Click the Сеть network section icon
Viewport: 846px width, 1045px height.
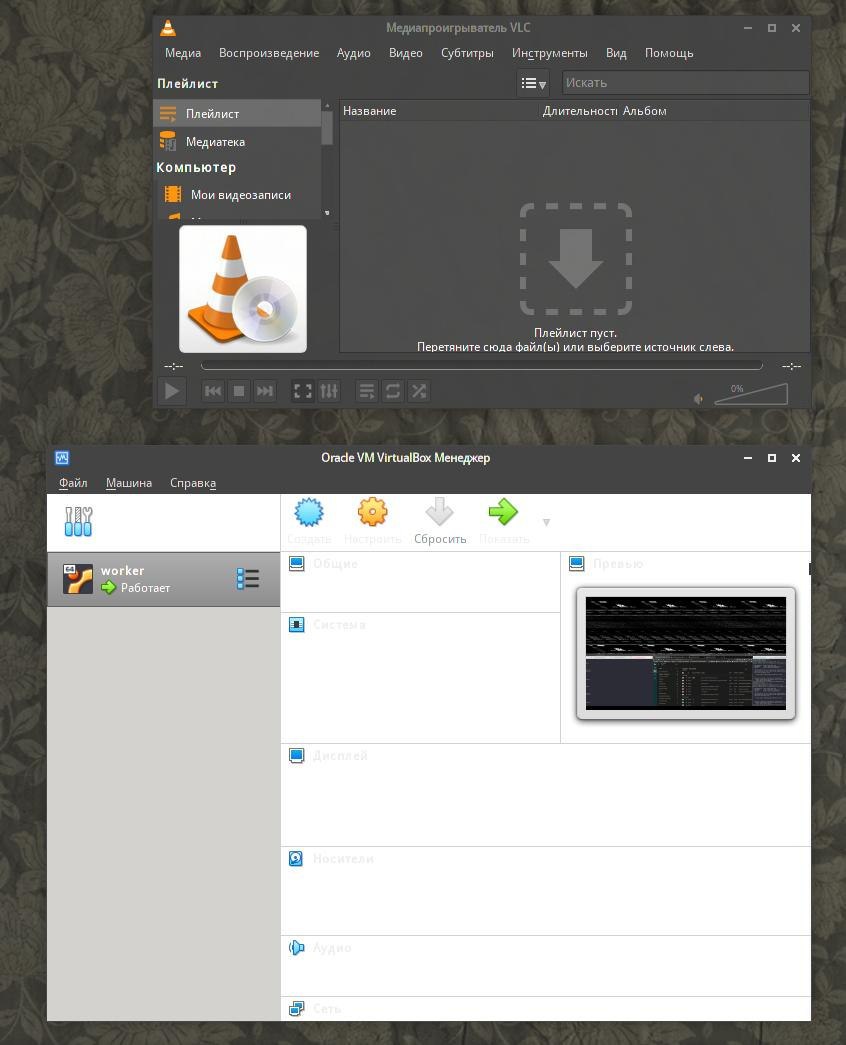[x=297, y=1009]
